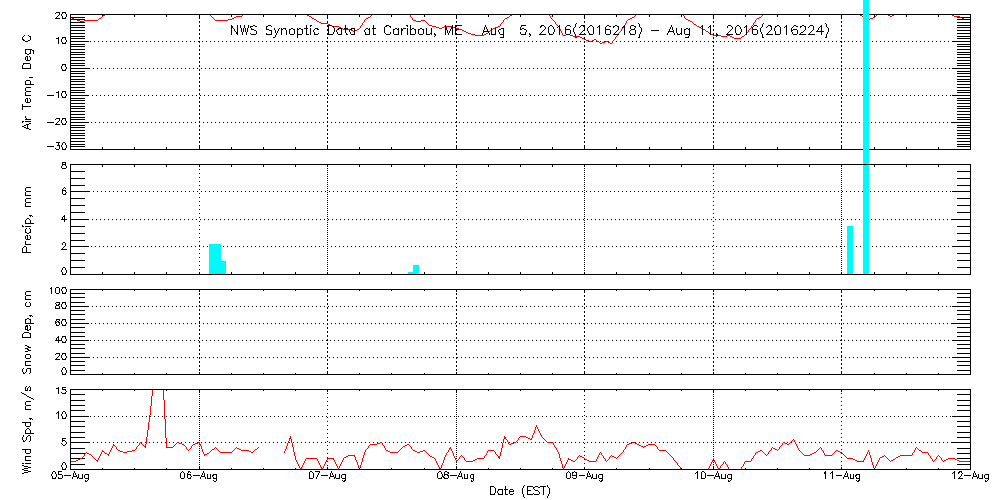Select the 07-Aug date tick label
1000x500 pixels.
[328, 478]
